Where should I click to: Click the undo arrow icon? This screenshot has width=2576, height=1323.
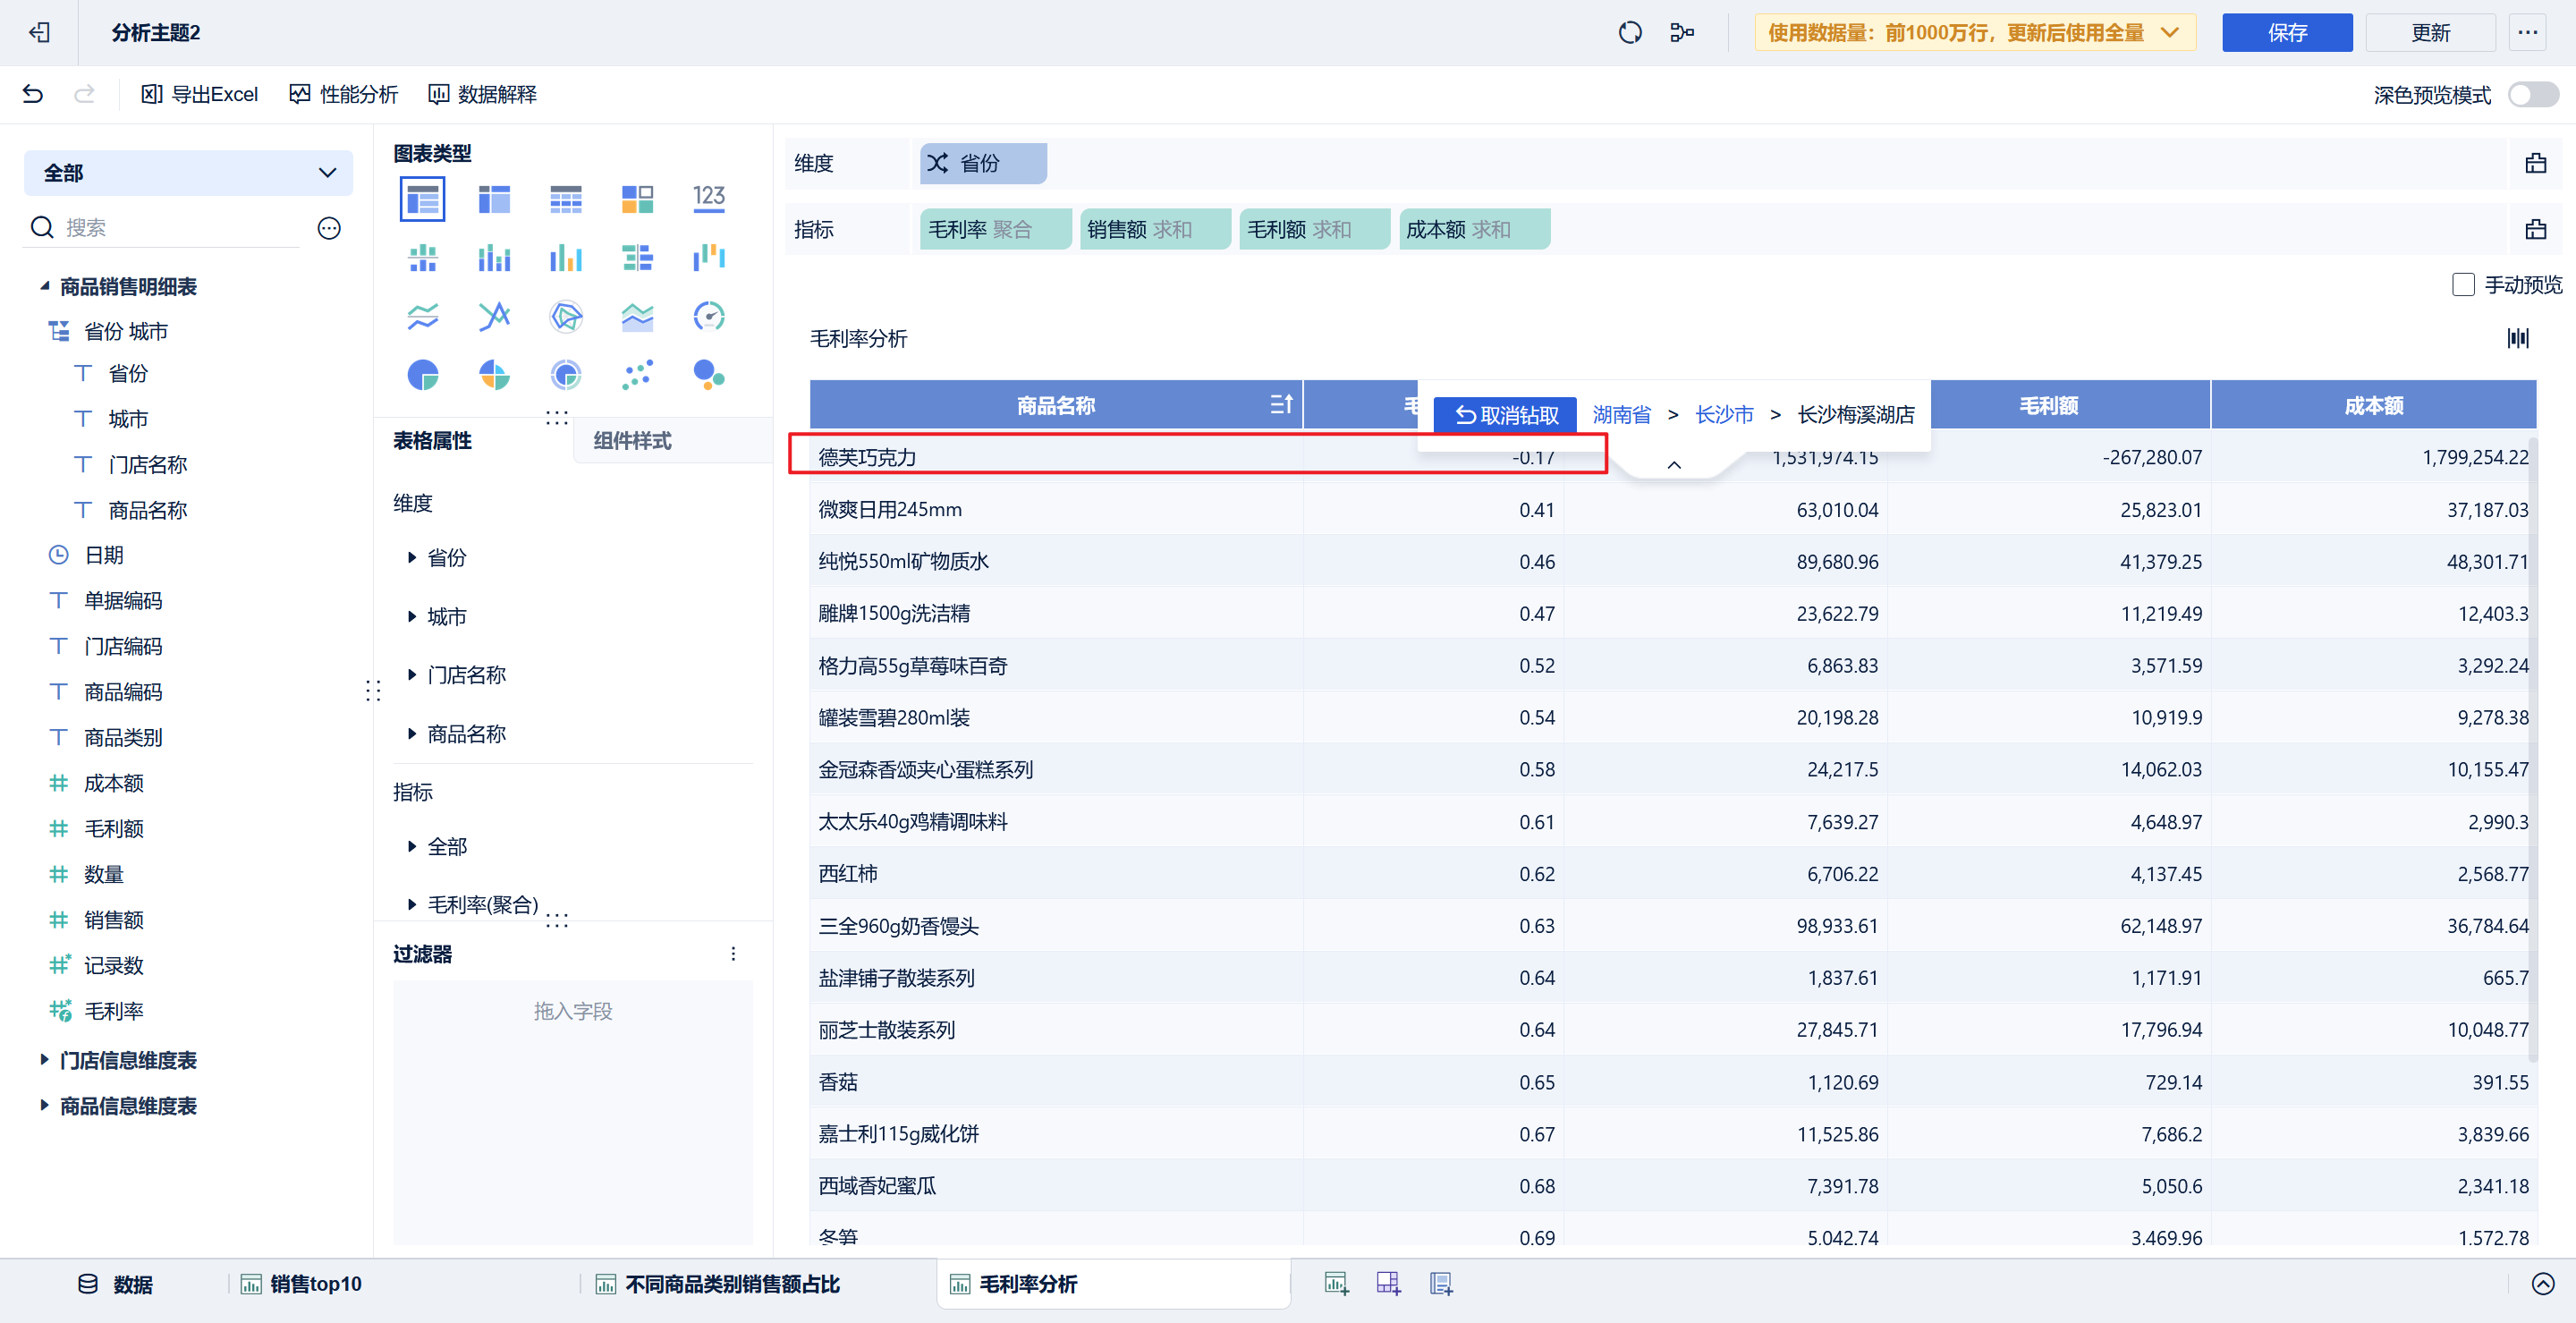(x=33, y=94)
